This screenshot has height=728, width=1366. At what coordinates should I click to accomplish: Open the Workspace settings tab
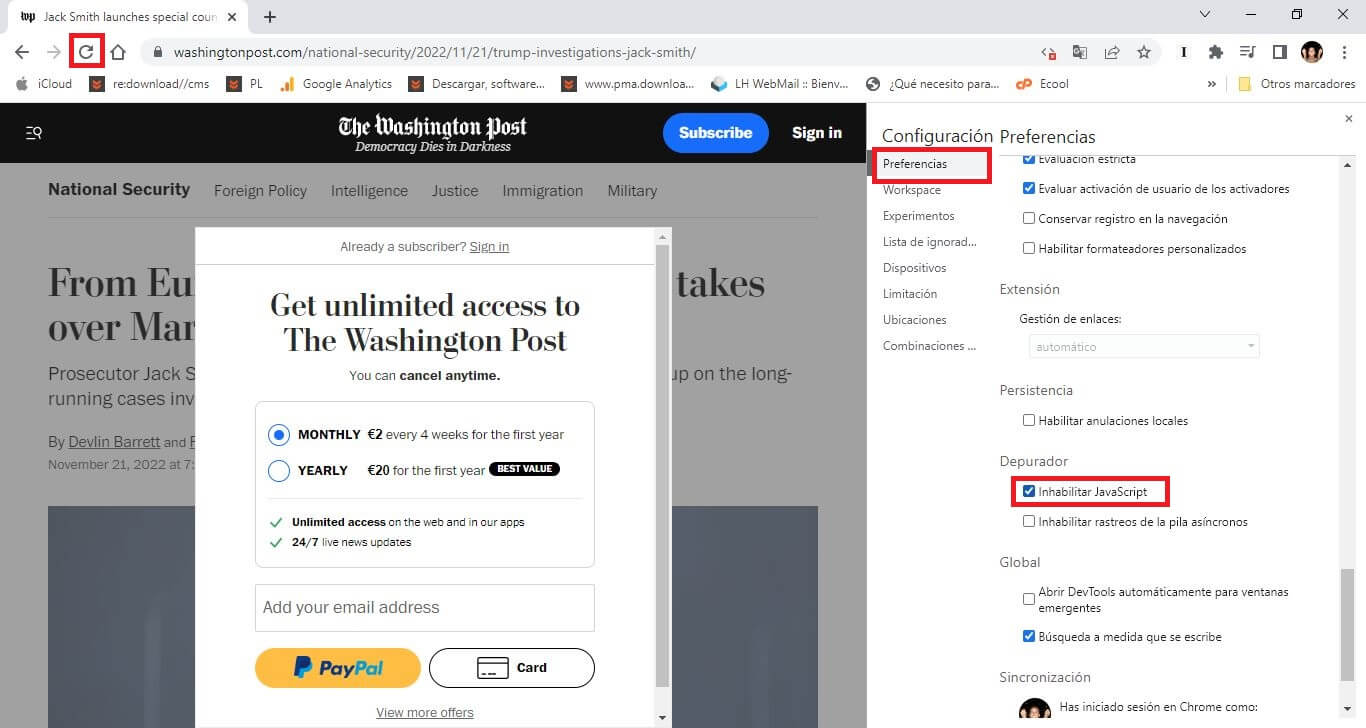click(912, 190)
